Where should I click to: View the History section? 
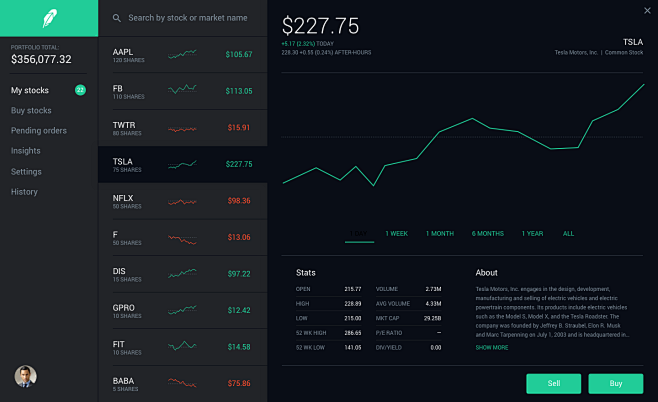click(x=24, y=191)
